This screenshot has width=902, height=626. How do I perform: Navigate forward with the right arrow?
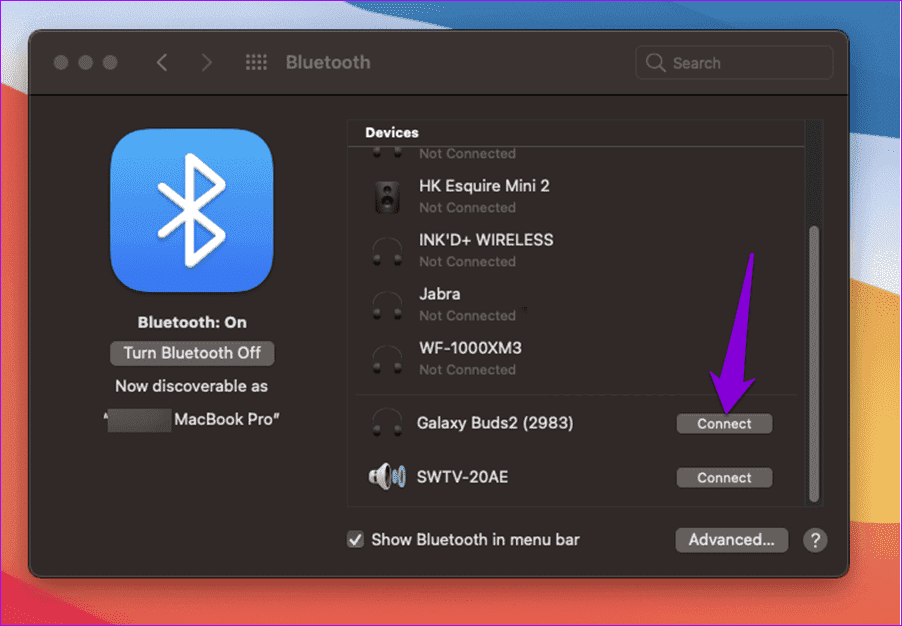[206, 62]
